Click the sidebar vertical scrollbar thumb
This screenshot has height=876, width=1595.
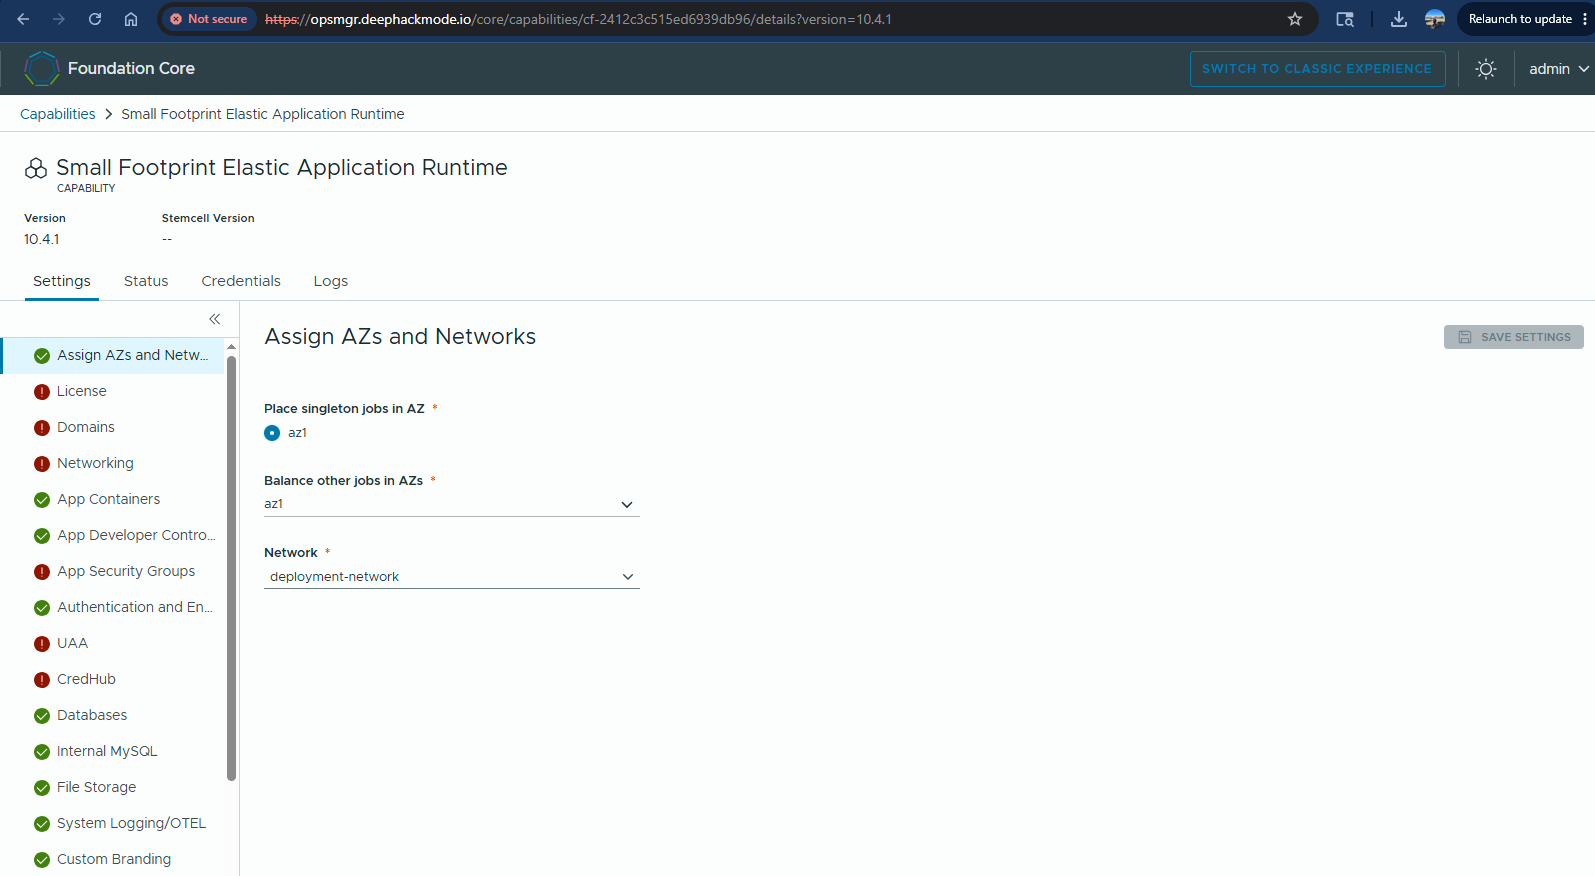[x=232, y=567]
